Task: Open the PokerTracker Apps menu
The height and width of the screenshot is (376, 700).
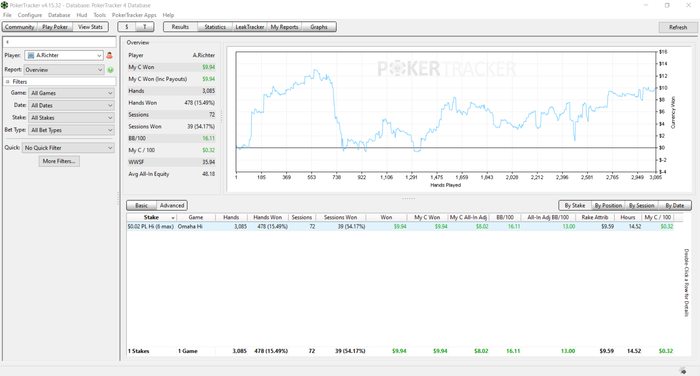Action: point(134,15)
